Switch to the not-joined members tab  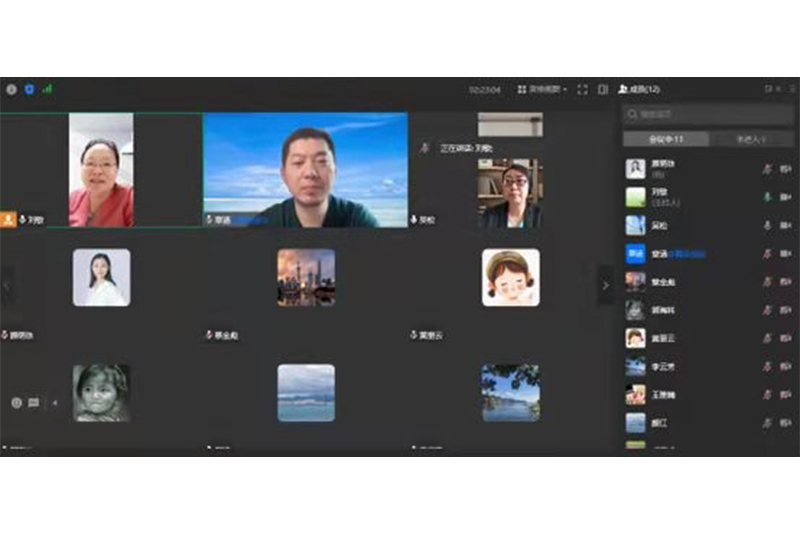click(x=751, y=139)
